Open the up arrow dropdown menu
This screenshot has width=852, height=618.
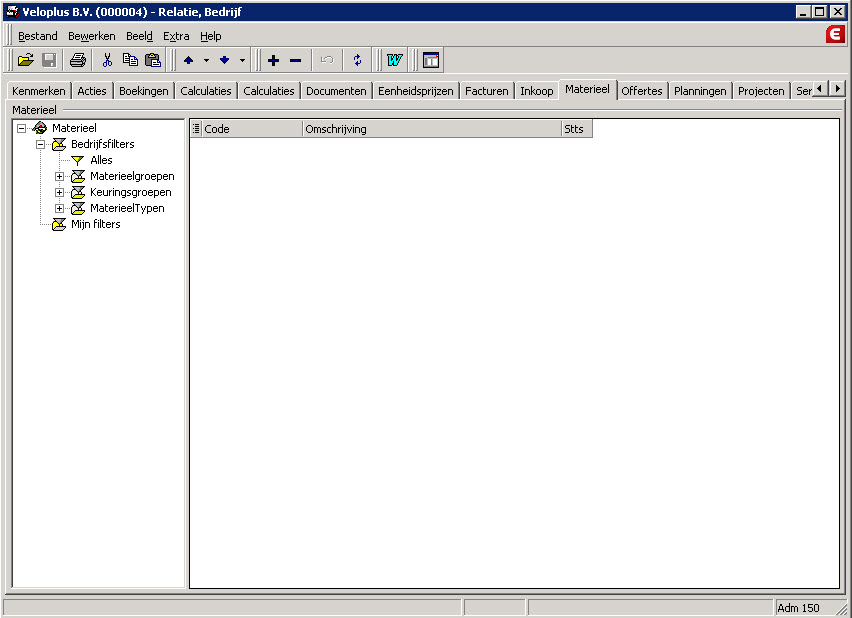click(x=206, y=60)
